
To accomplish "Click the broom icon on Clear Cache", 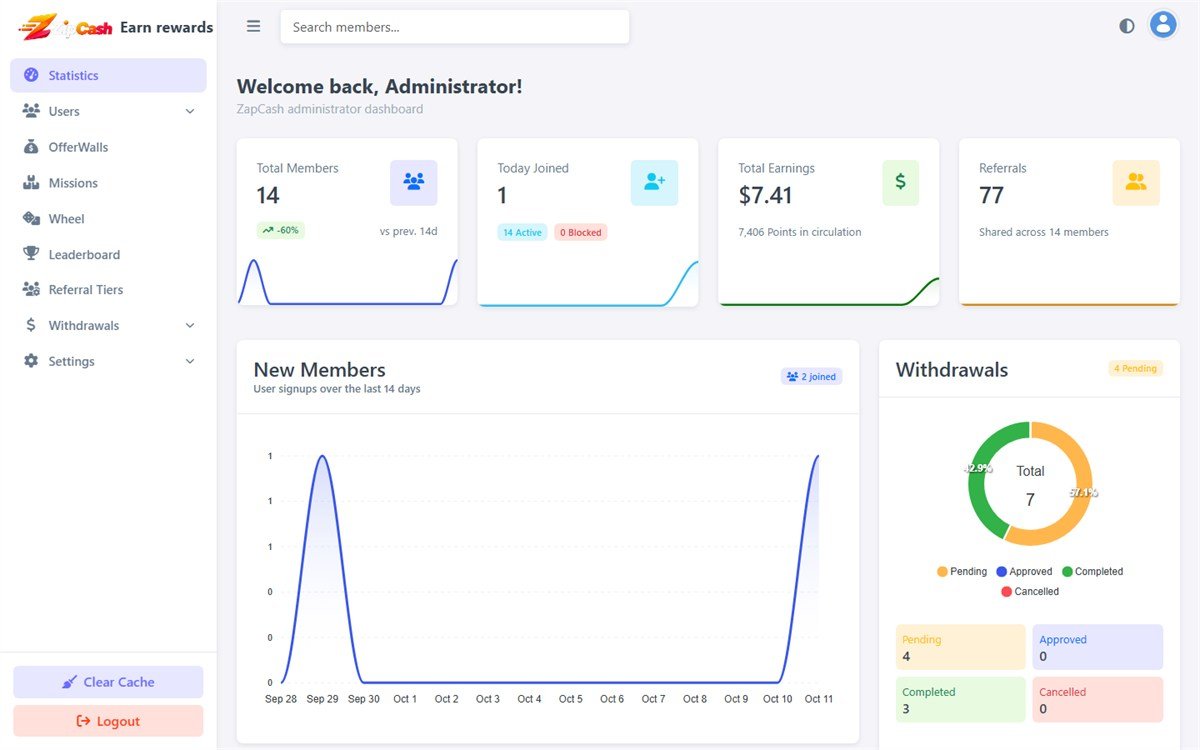I will 69,682.
